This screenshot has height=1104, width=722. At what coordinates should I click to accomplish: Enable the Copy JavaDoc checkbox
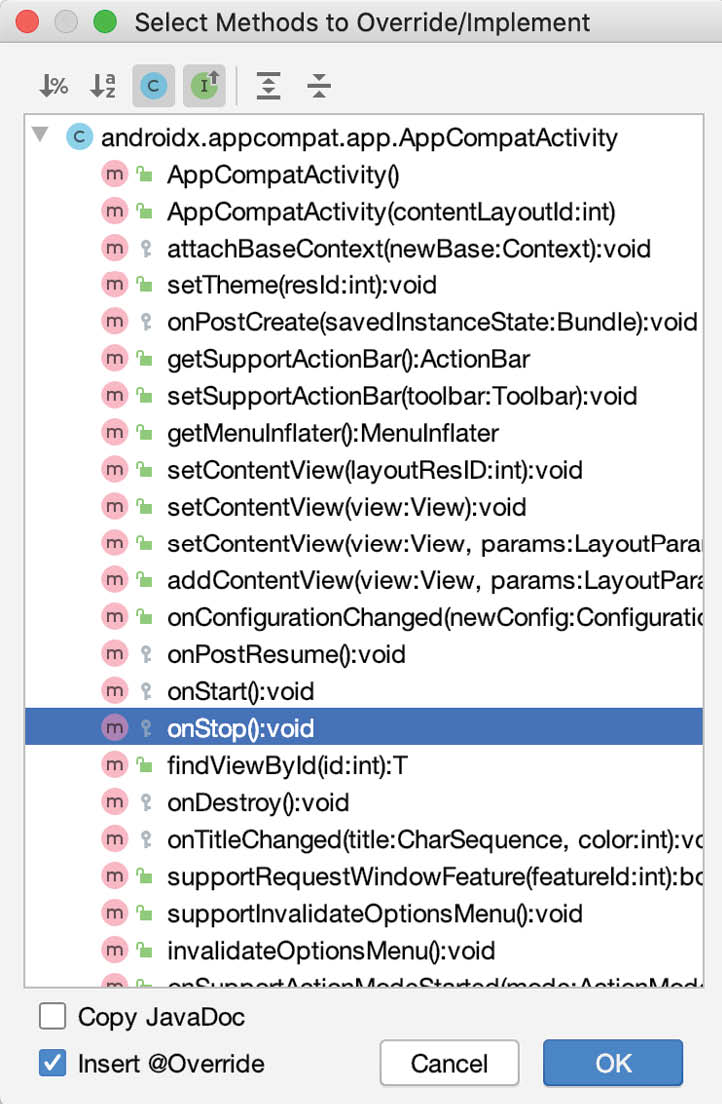click(52, 1018)
